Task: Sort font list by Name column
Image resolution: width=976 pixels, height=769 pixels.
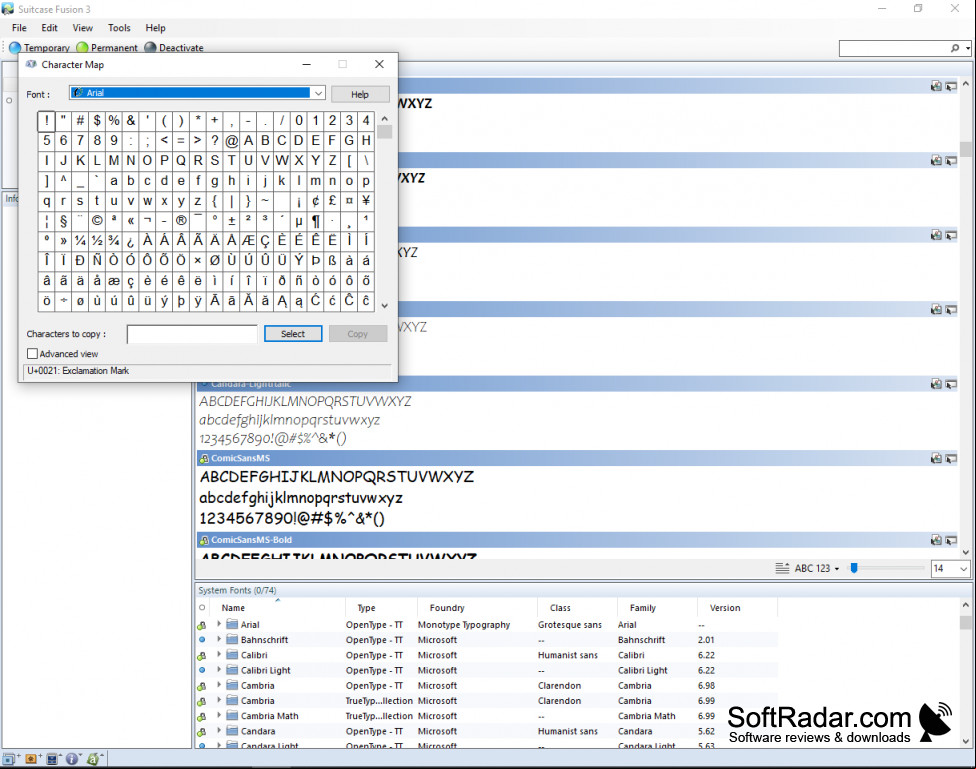Action: coord(233,608)
